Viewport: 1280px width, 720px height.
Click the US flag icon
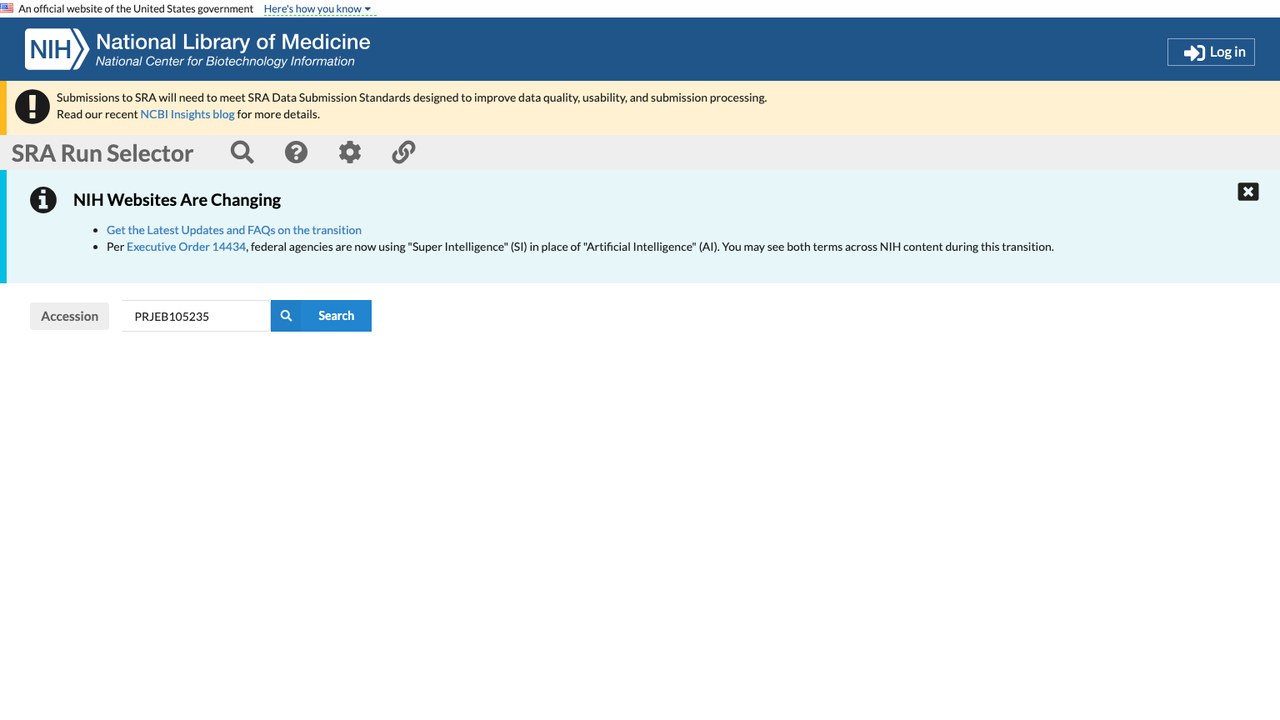(7, 8)
